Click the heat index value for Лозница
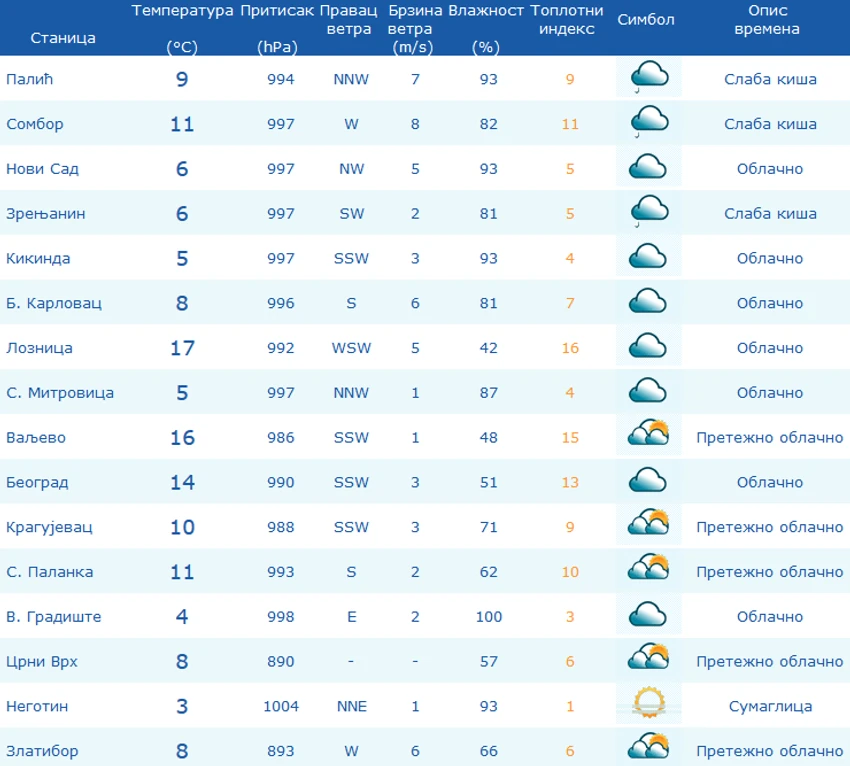Viewport: 850px width, 766px height. click(570, 348)
